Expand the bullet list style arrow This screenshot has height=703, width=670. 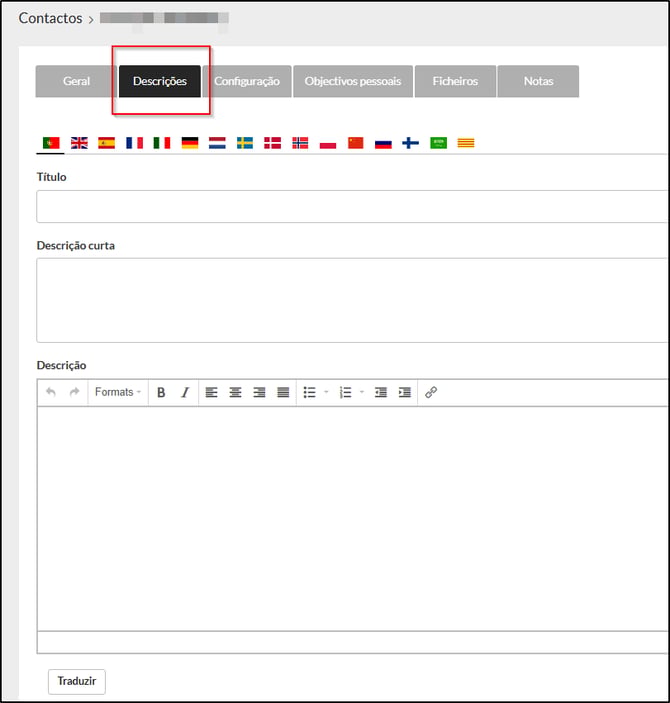pos(326,393)
